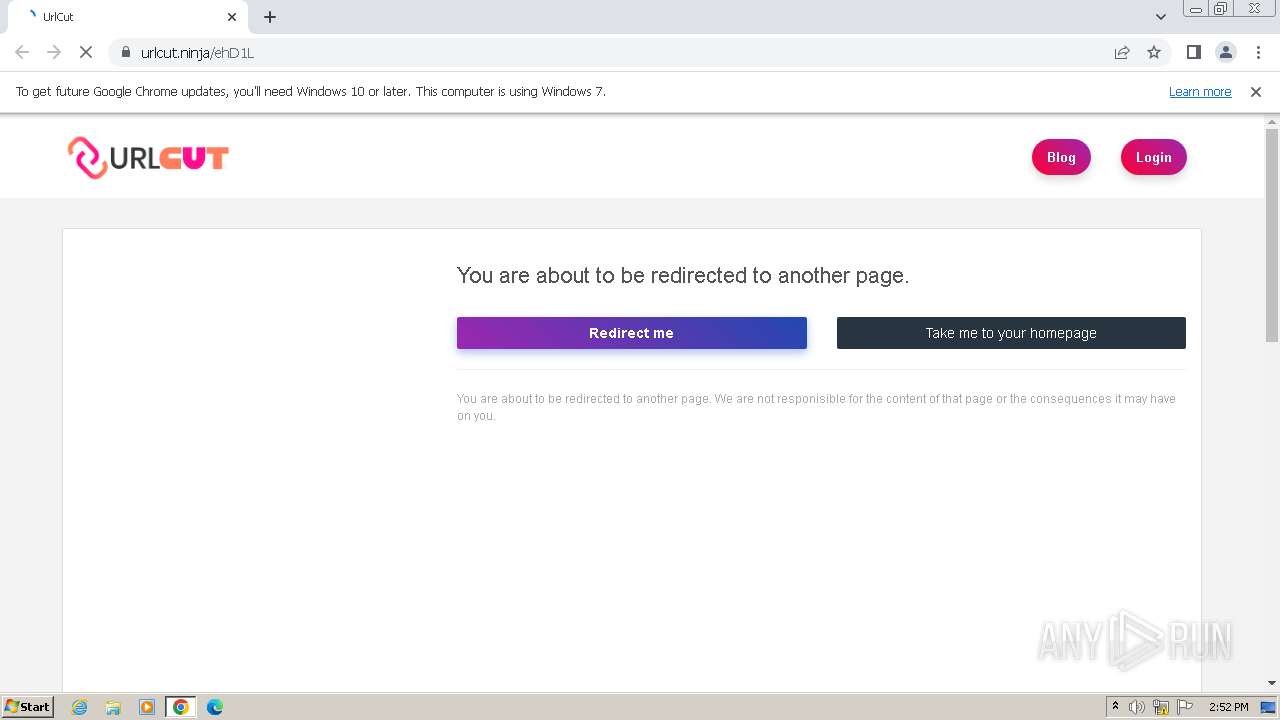Open the side panel

click(1193, 52)
